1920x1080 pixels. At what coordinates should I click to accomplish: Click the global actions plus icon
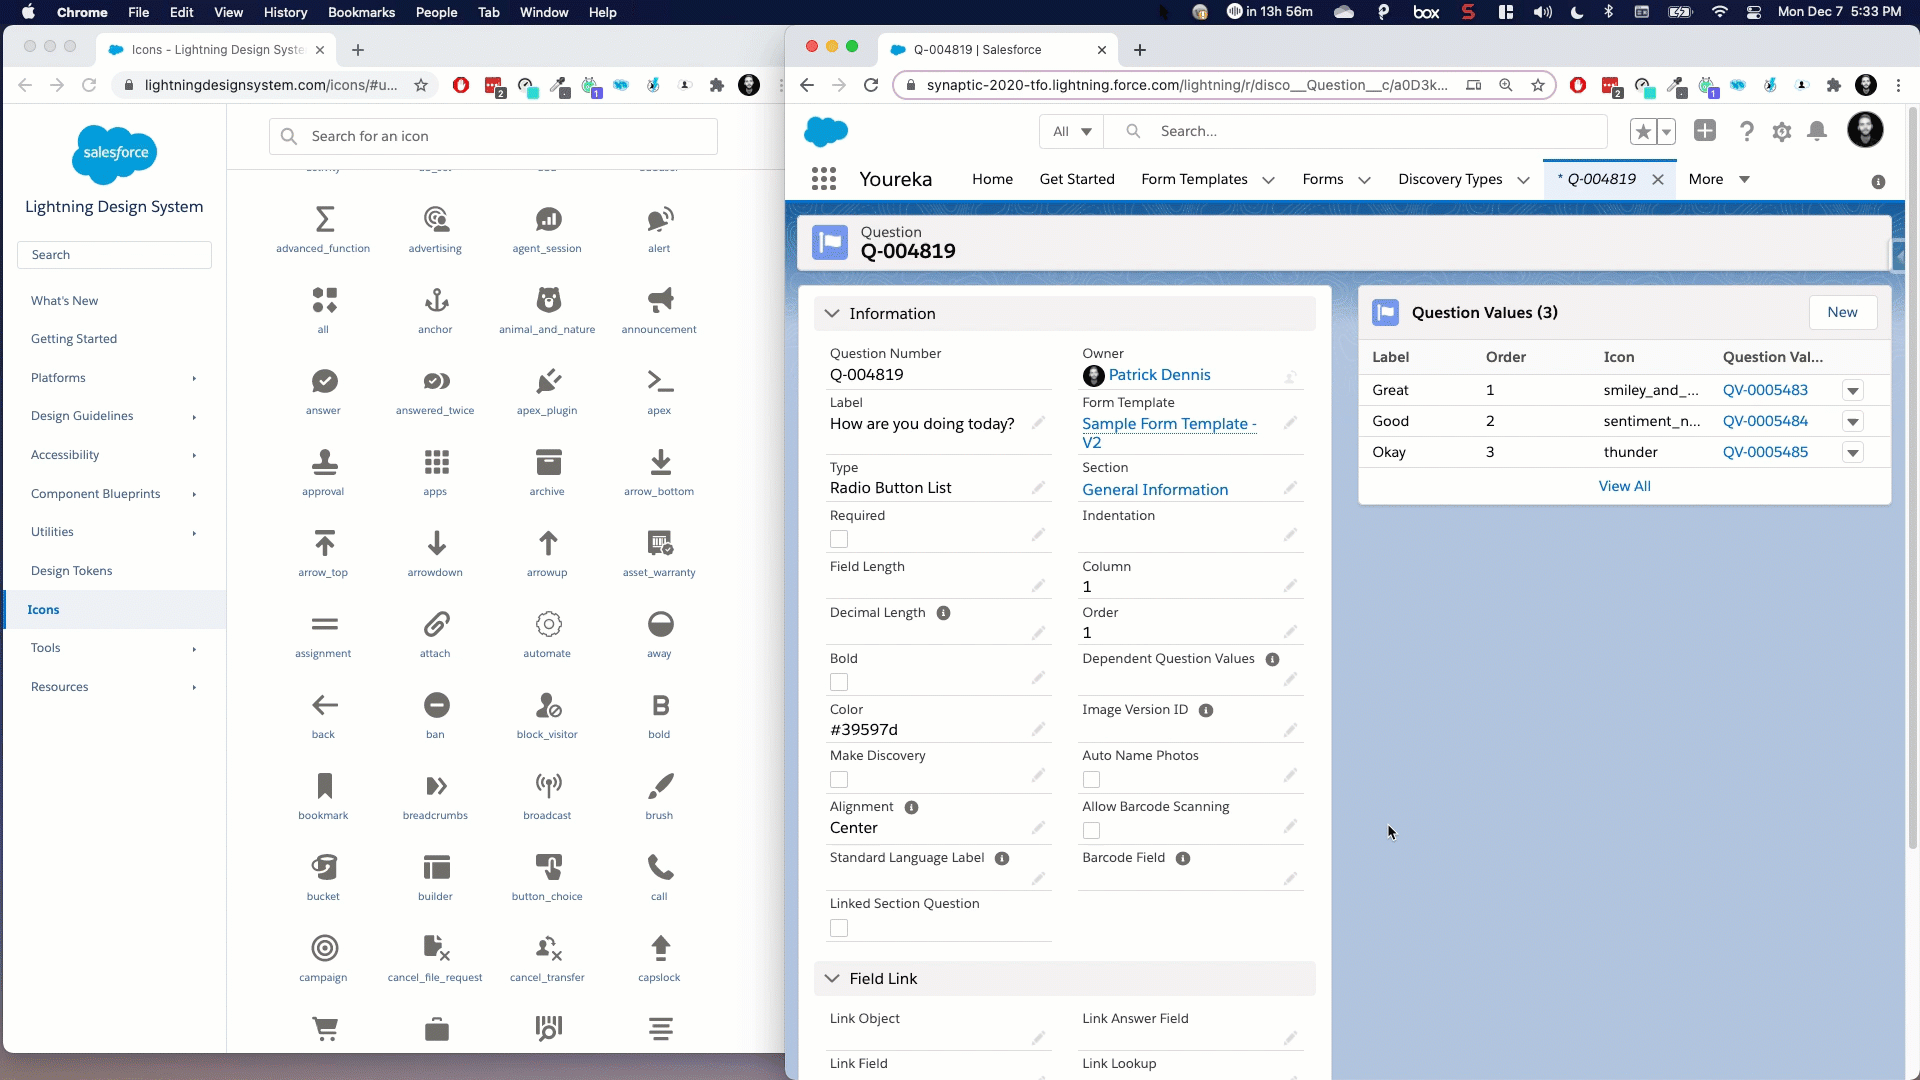(x=1705, y=130)
